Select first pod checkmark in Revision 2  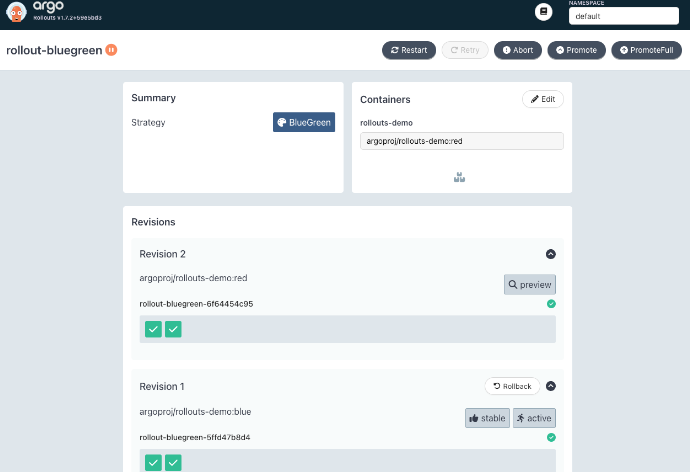coord(153,329)
